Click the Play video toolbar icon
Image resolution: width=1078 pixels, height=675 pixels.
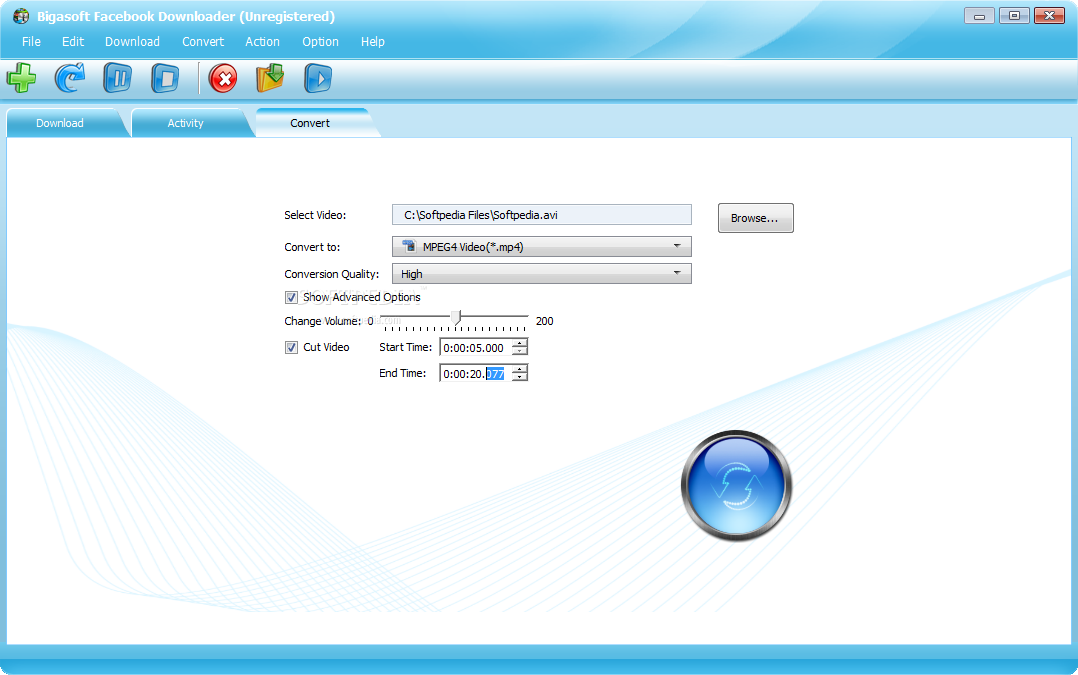[318, 78]
